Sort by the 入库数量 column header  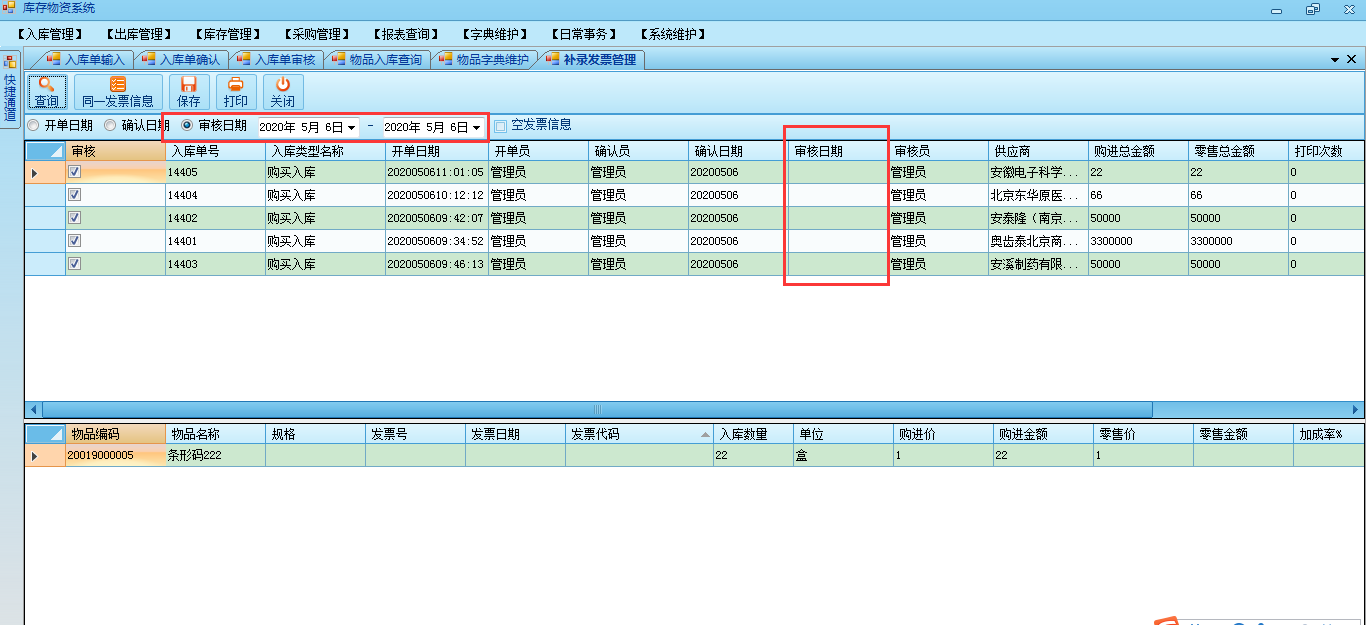(754, 434)
